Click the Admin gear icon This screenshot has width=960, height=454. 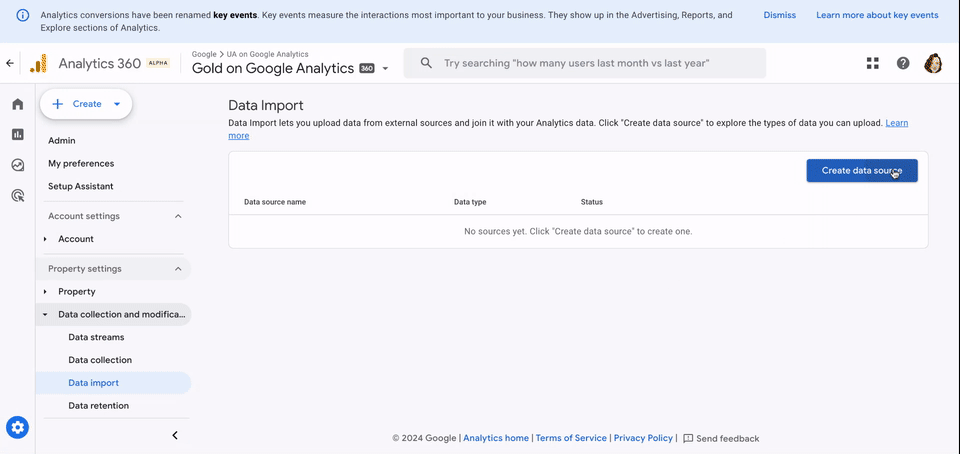(x=18, y=427)
